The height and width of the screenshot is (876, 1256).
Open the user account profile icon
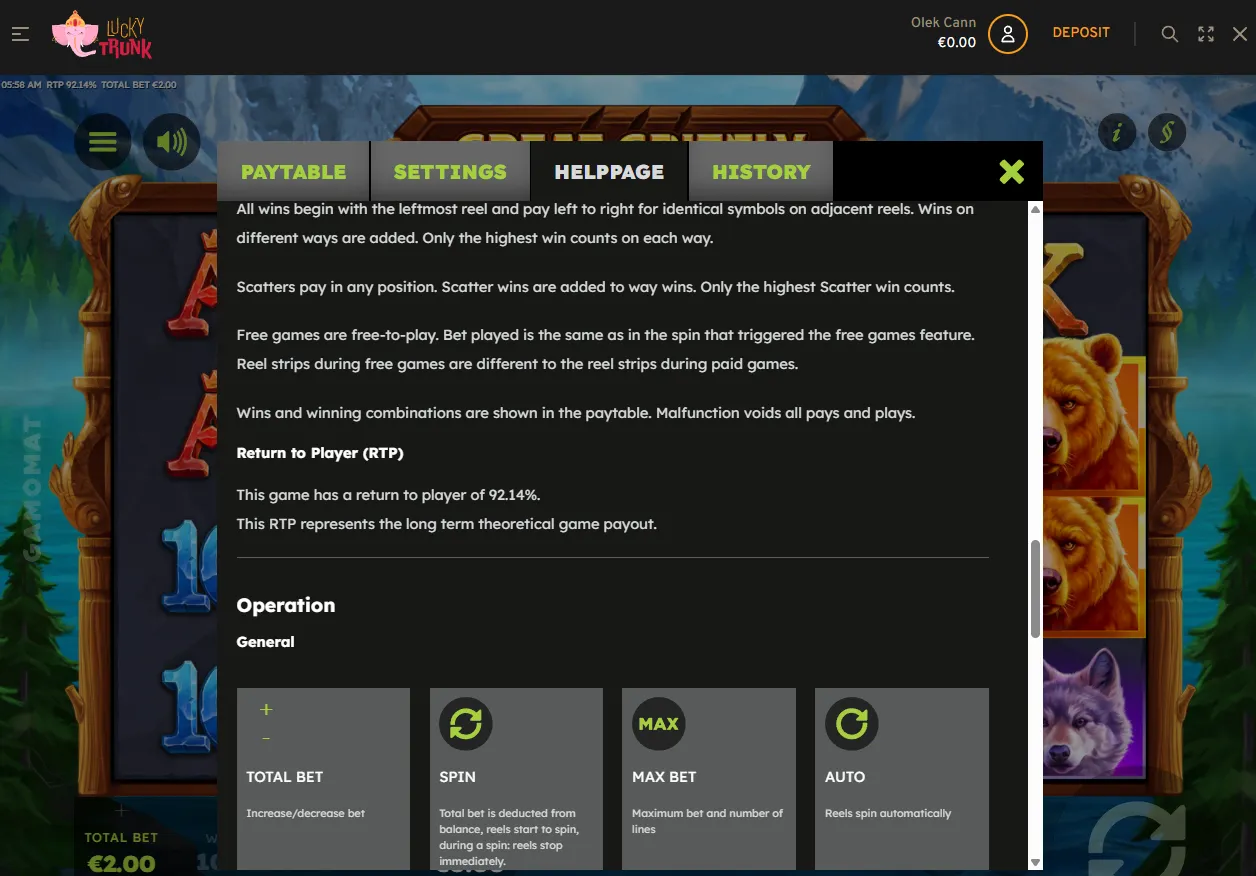coord(1008,34)
